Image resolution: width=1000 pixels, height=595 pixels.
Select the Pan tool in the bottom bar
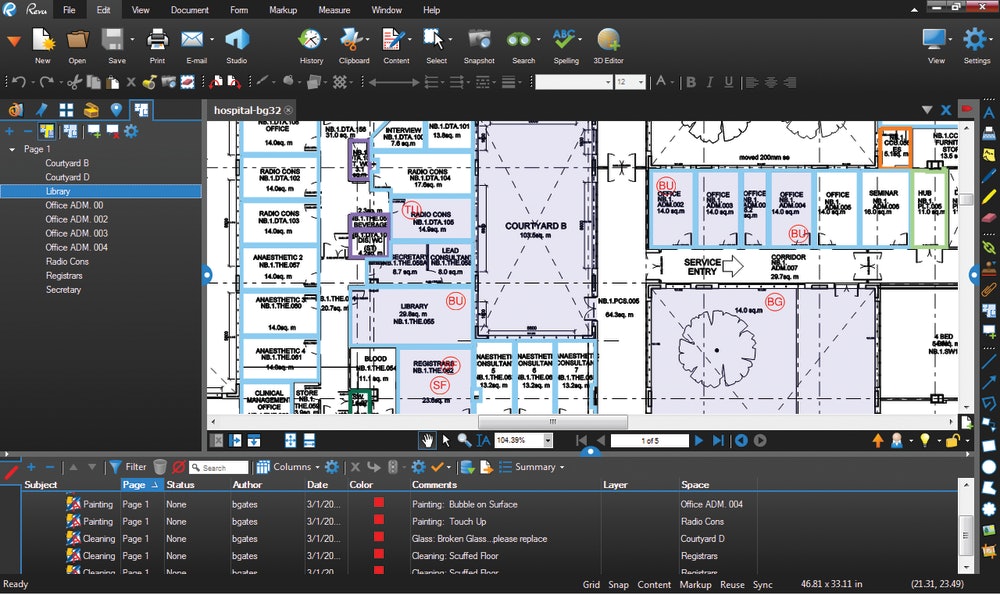428,440
